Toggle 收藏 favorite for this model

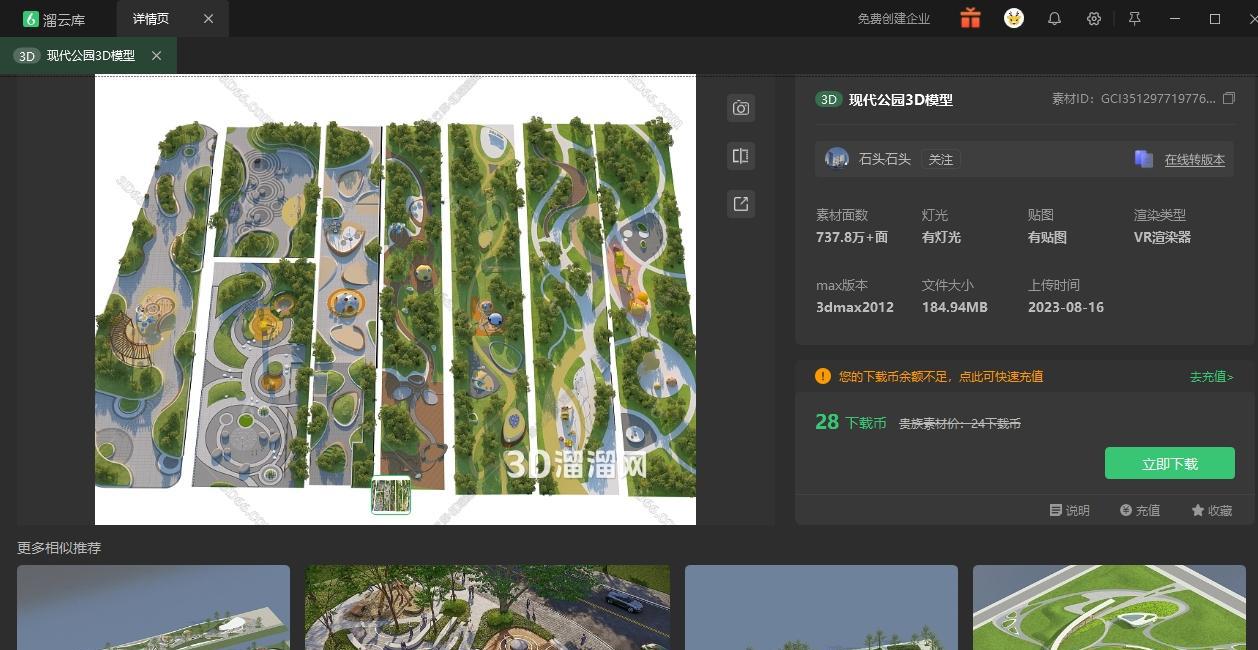pyautogui.click(x=1211, y=510)
